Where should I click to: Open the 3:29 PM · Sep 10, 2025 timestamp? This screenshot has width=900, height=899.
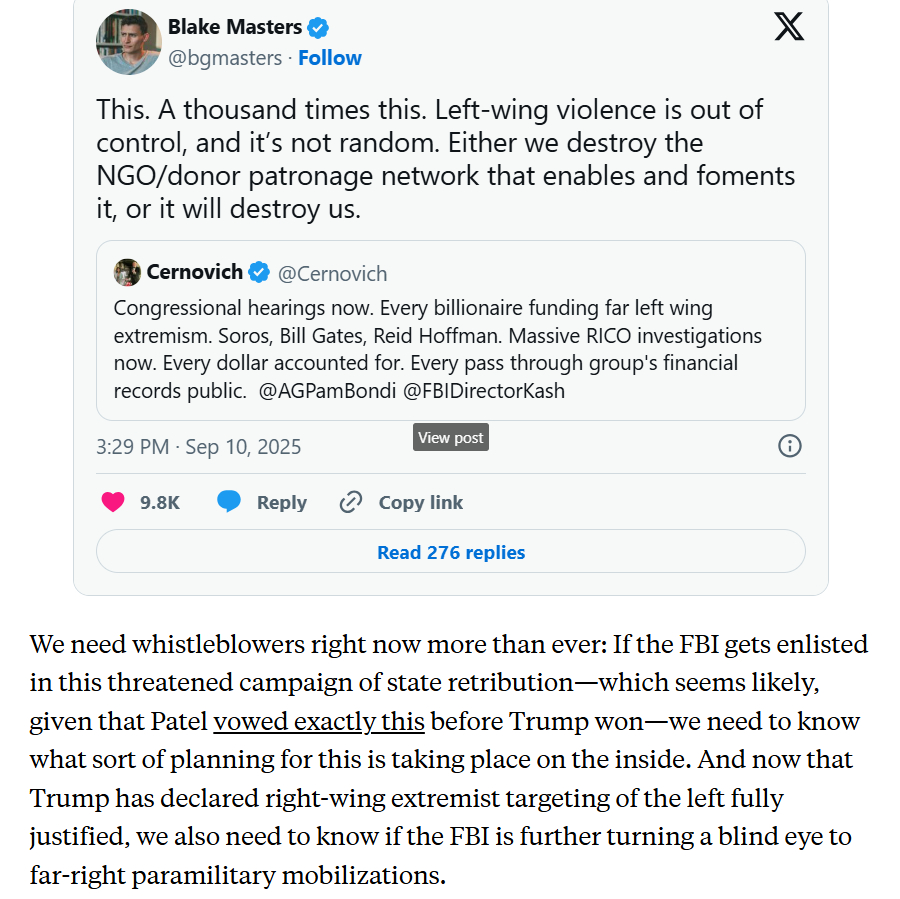pyautogui.click(x=198, y=446)
